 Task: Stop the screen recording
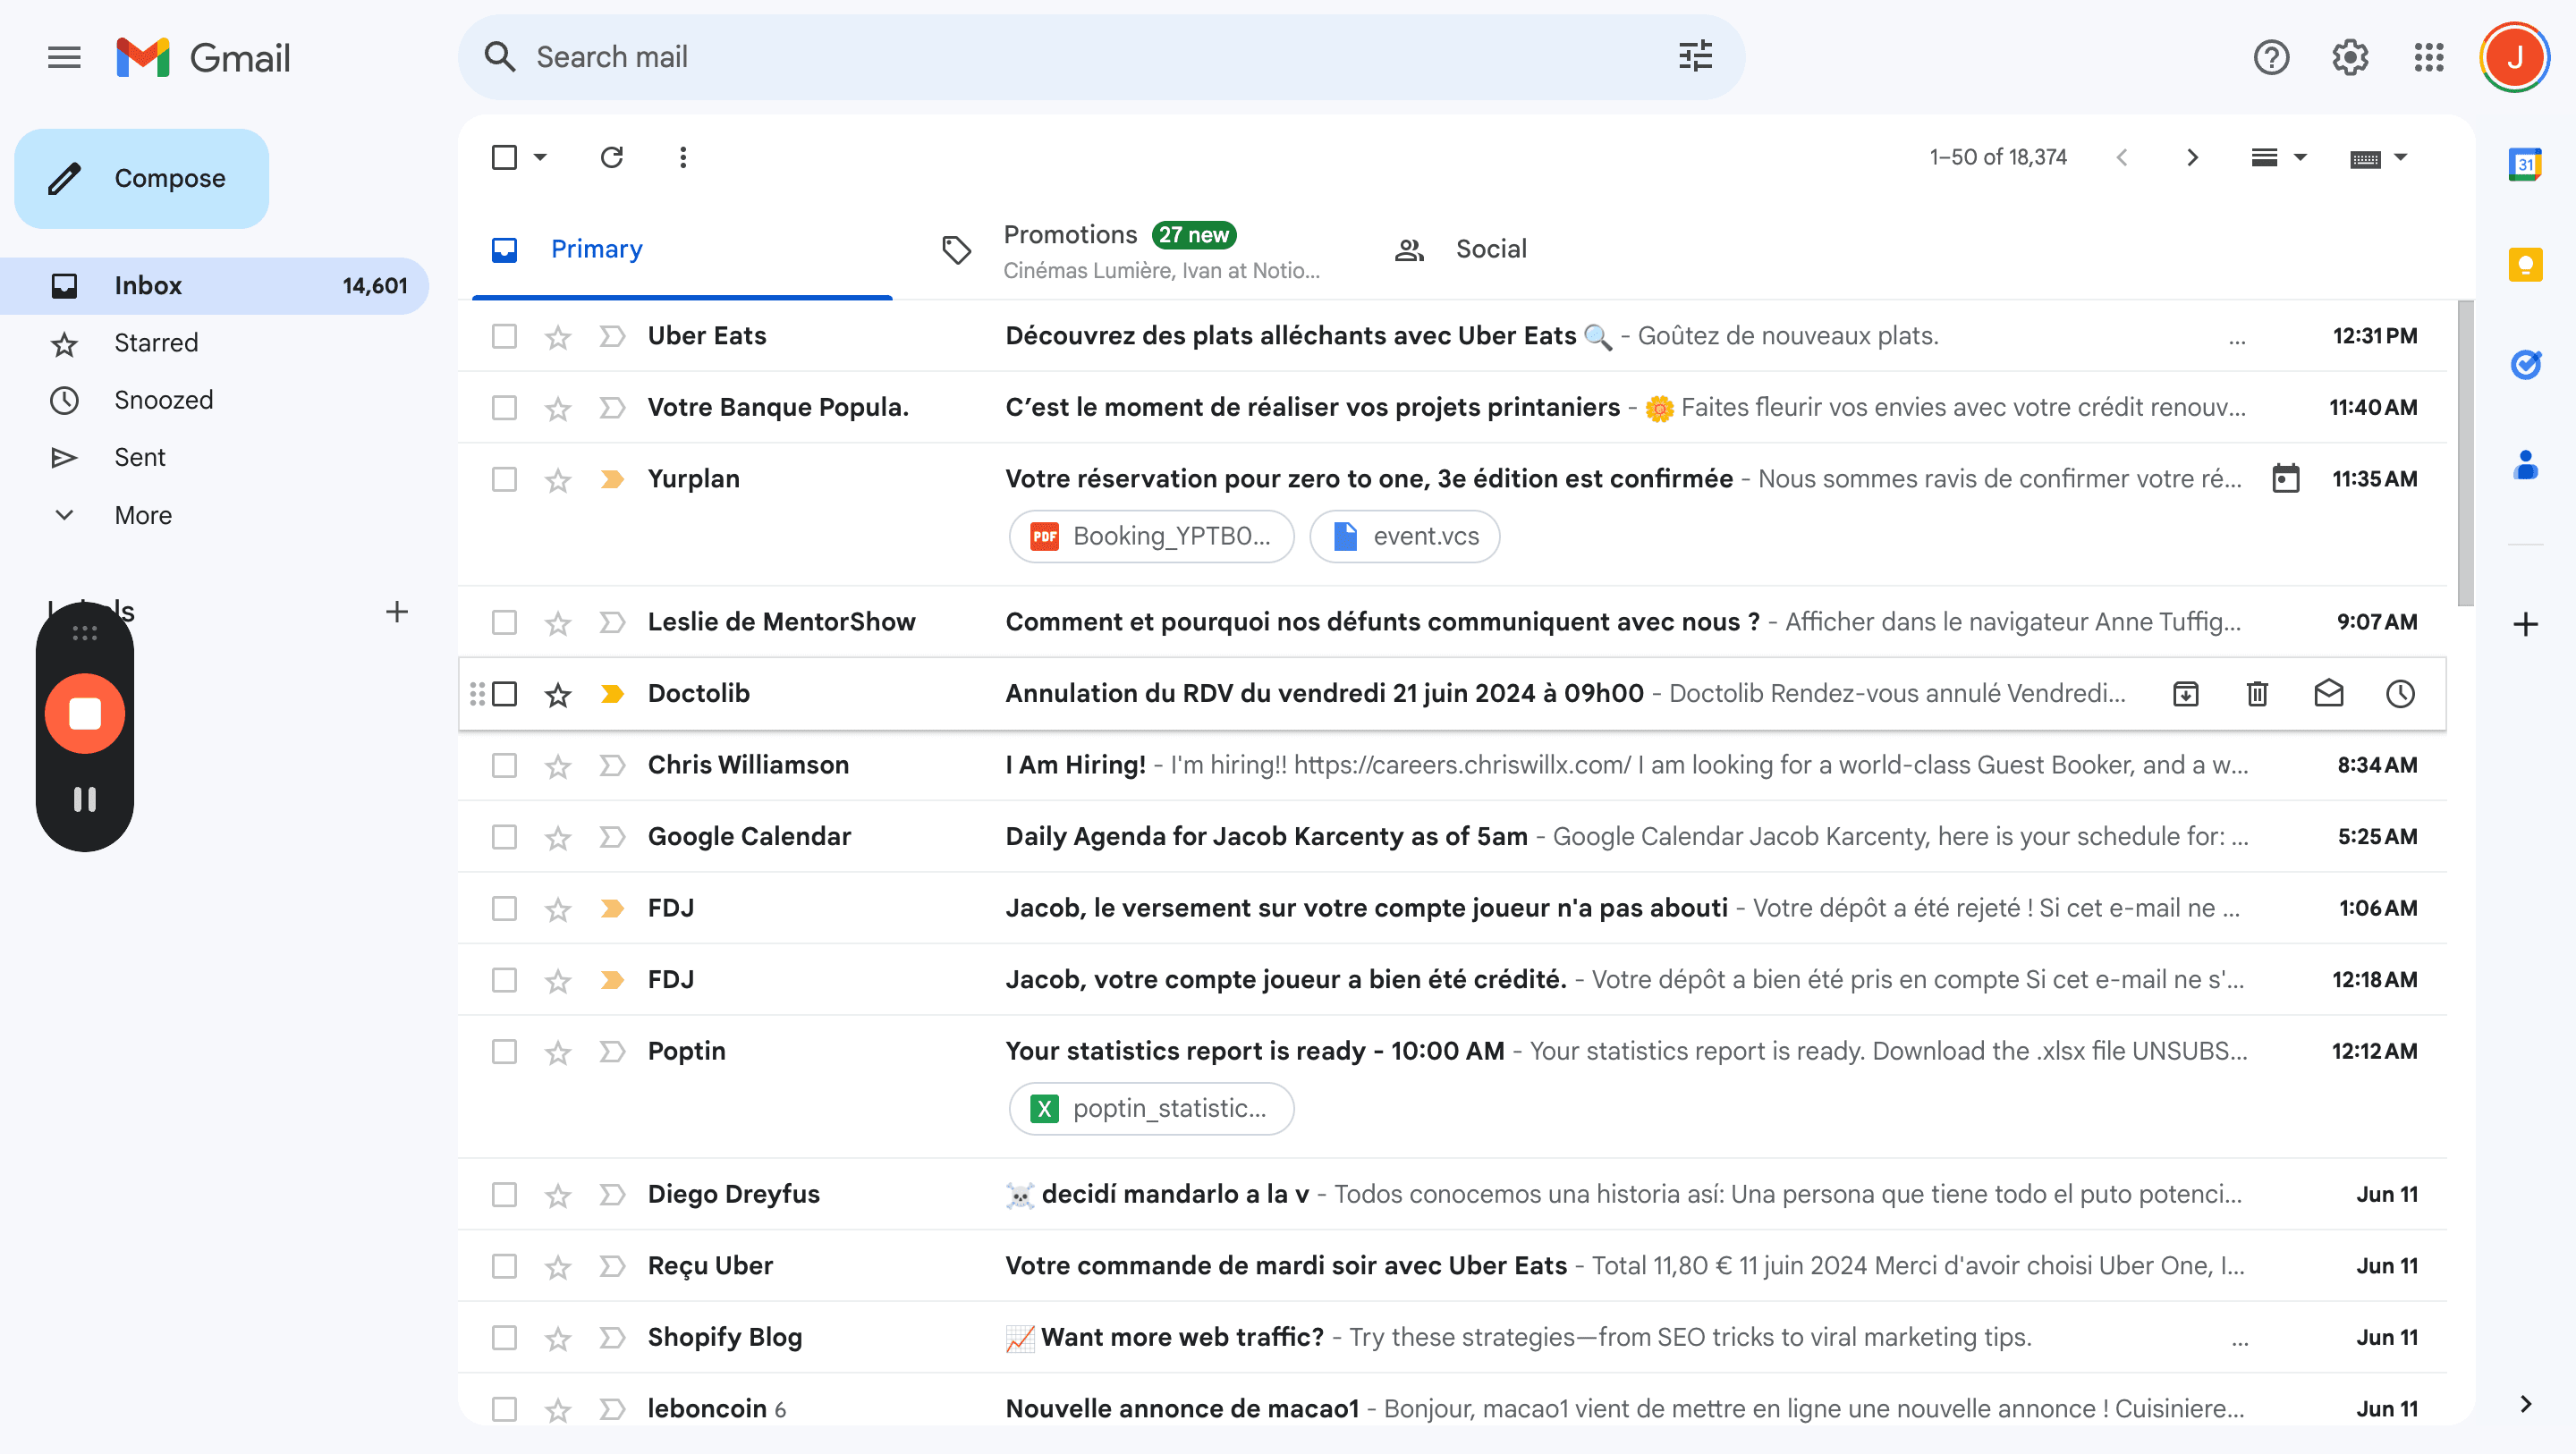tap(85, 713)
